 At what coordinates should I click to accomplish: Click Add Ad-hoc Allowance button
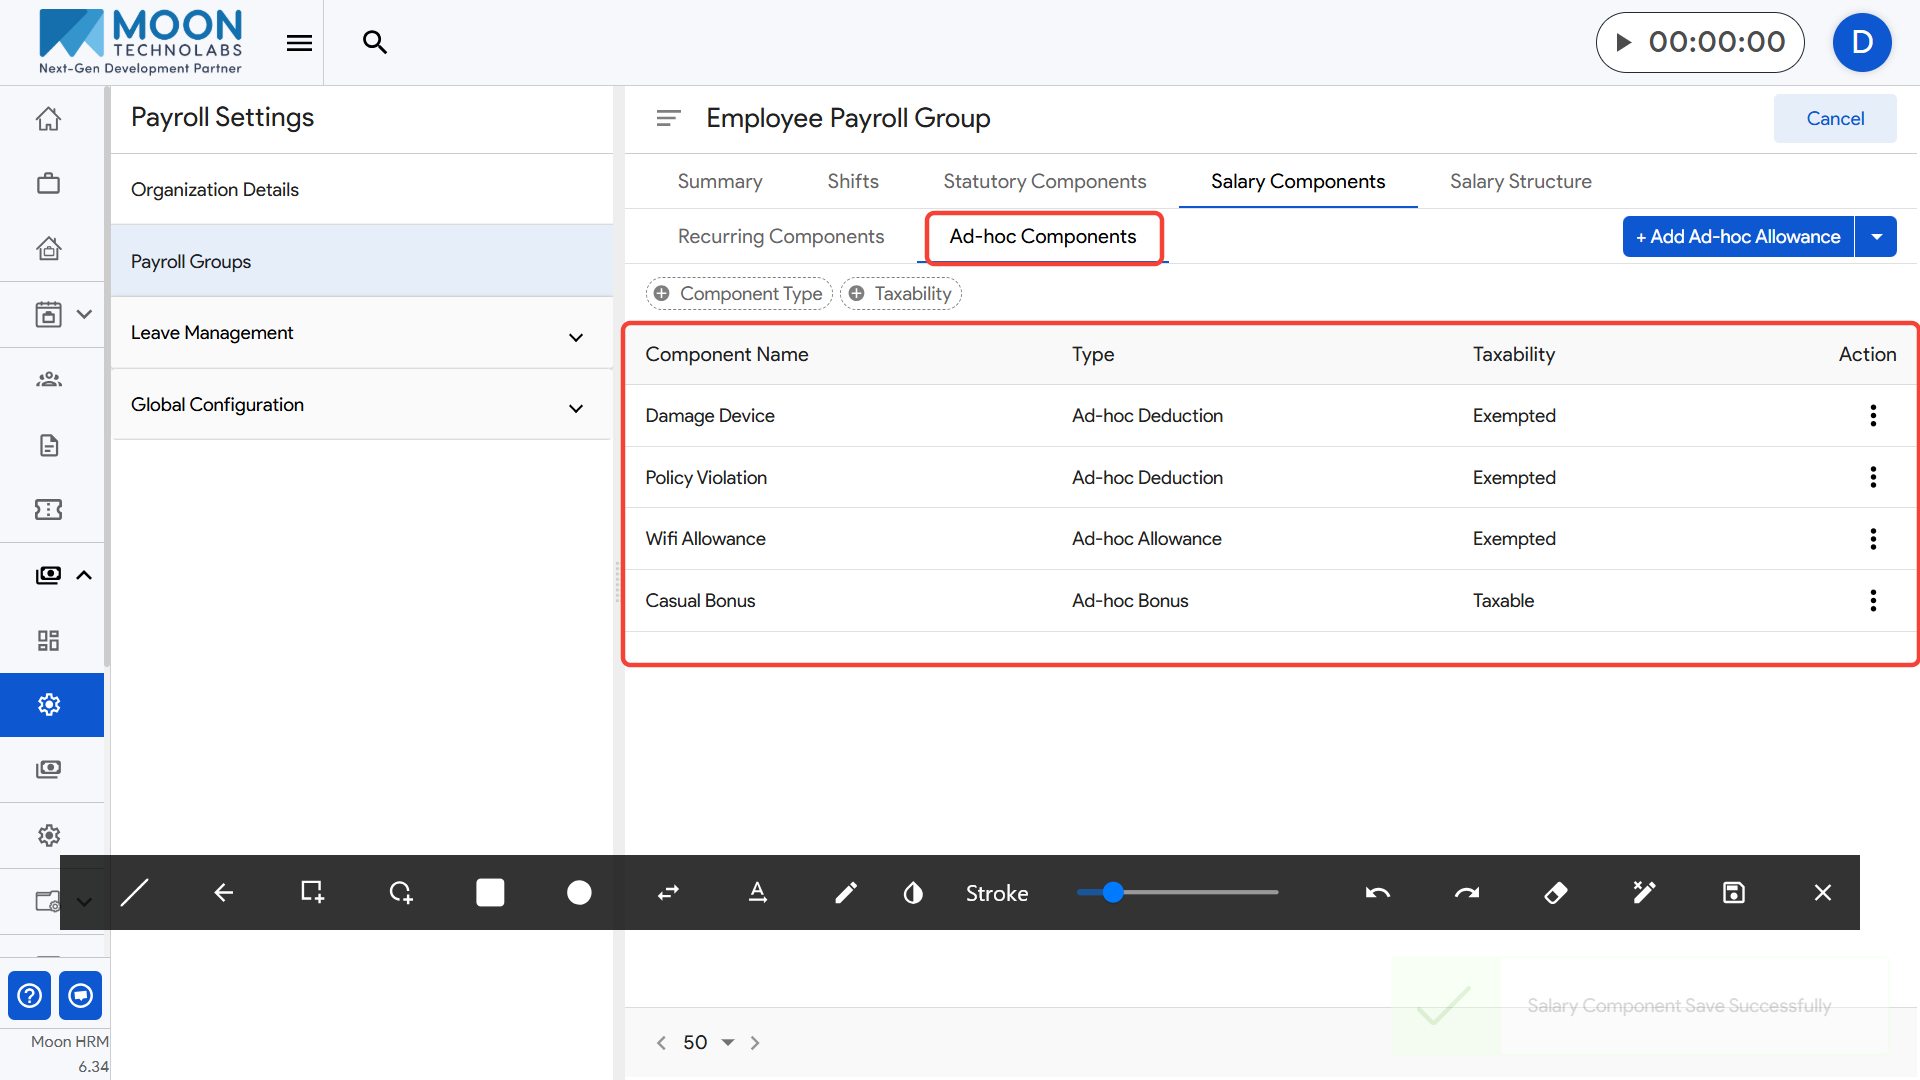1737,237
